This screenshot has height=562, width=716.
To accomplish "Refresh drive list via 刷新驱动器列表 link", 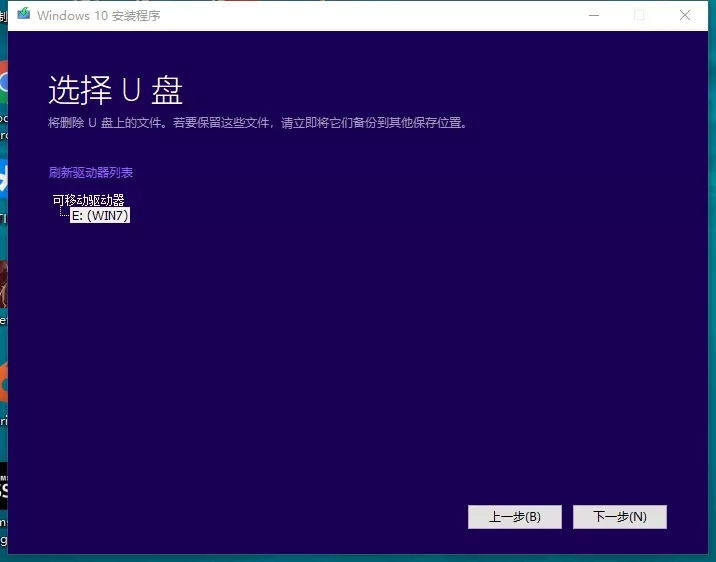I will [91, 173].
